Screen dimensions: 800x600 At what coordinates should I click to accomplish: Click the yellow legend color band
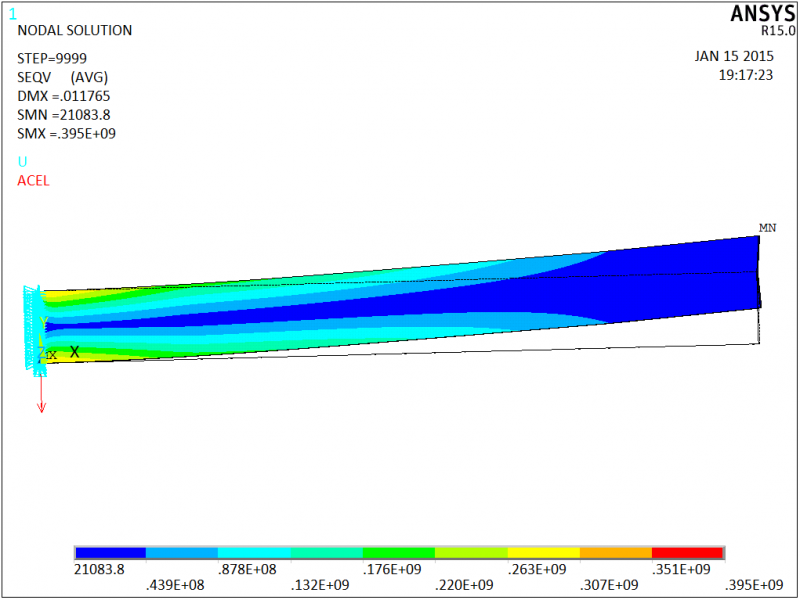pos(544,553)
